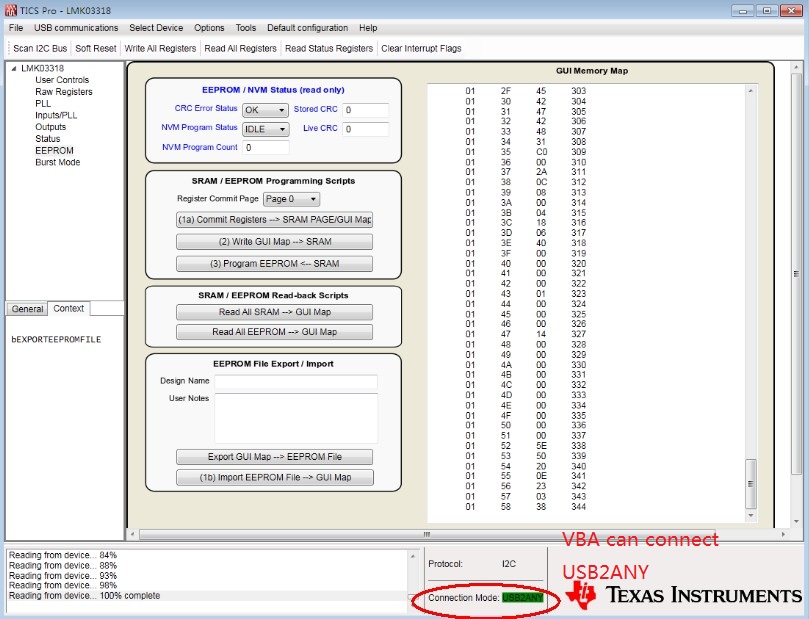Click the GUI Memory Map scrollbar thumb
The height and width of the screenshot is (619, 809).
click(x=751, y=484)
